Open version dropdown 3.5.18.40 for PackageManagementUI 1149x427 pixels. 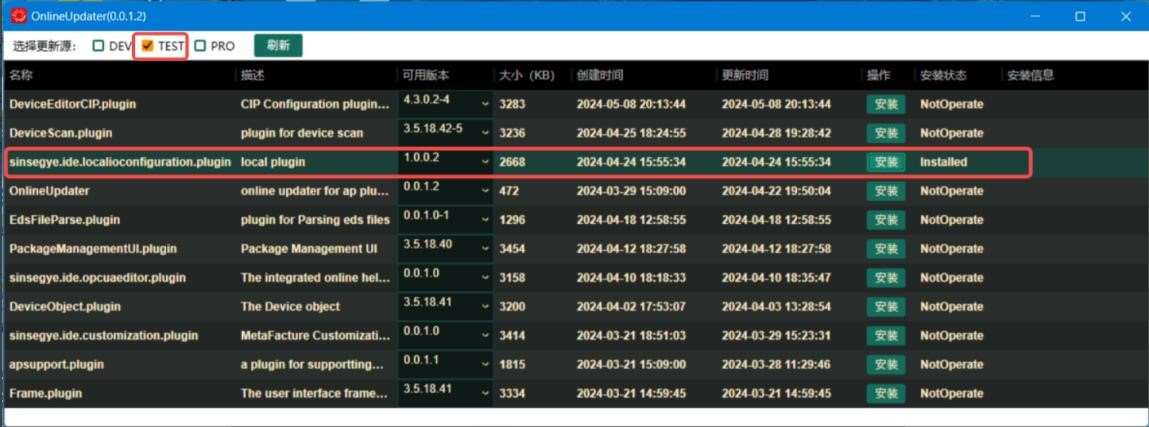(446, 248)
